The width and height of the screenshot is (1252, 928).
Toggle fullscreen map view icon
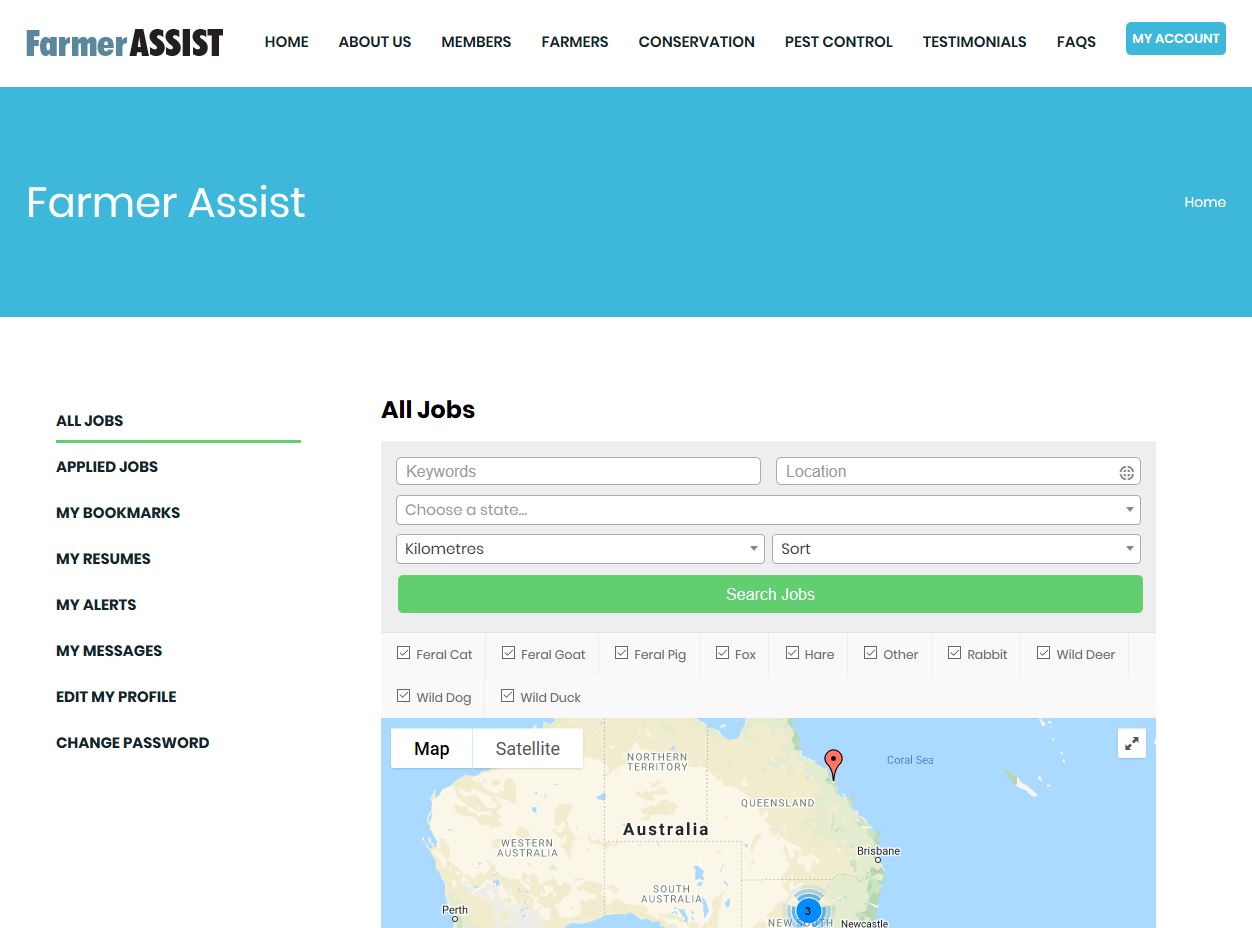[1131, 744]
